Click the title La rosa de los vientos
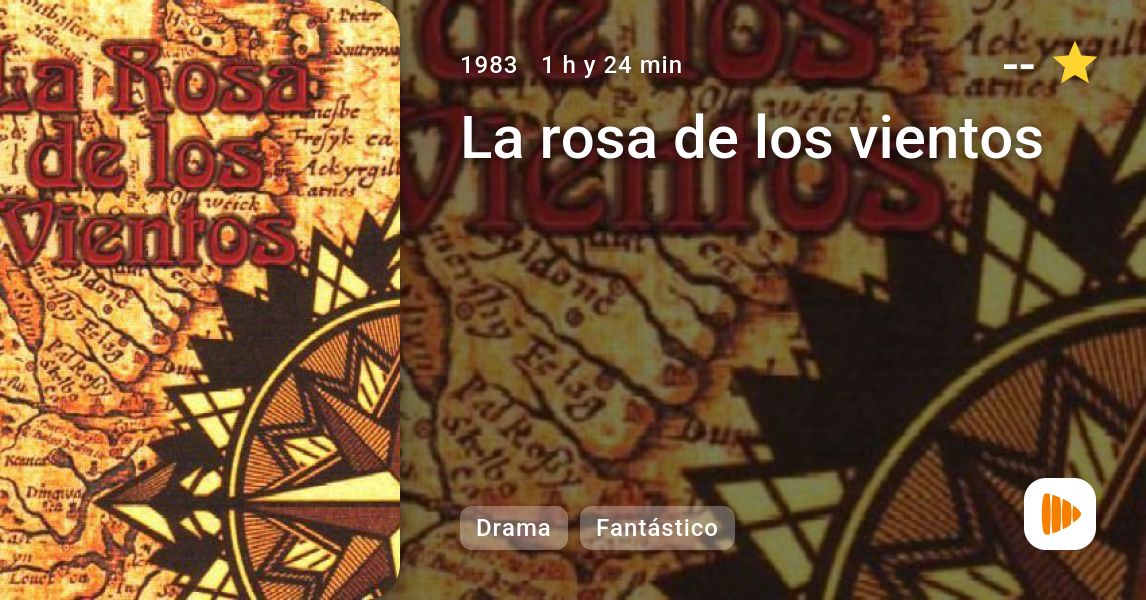Image resolution: width=1146 pixels, height=600 pixels. pyautogui.click(x=751, y=137)
